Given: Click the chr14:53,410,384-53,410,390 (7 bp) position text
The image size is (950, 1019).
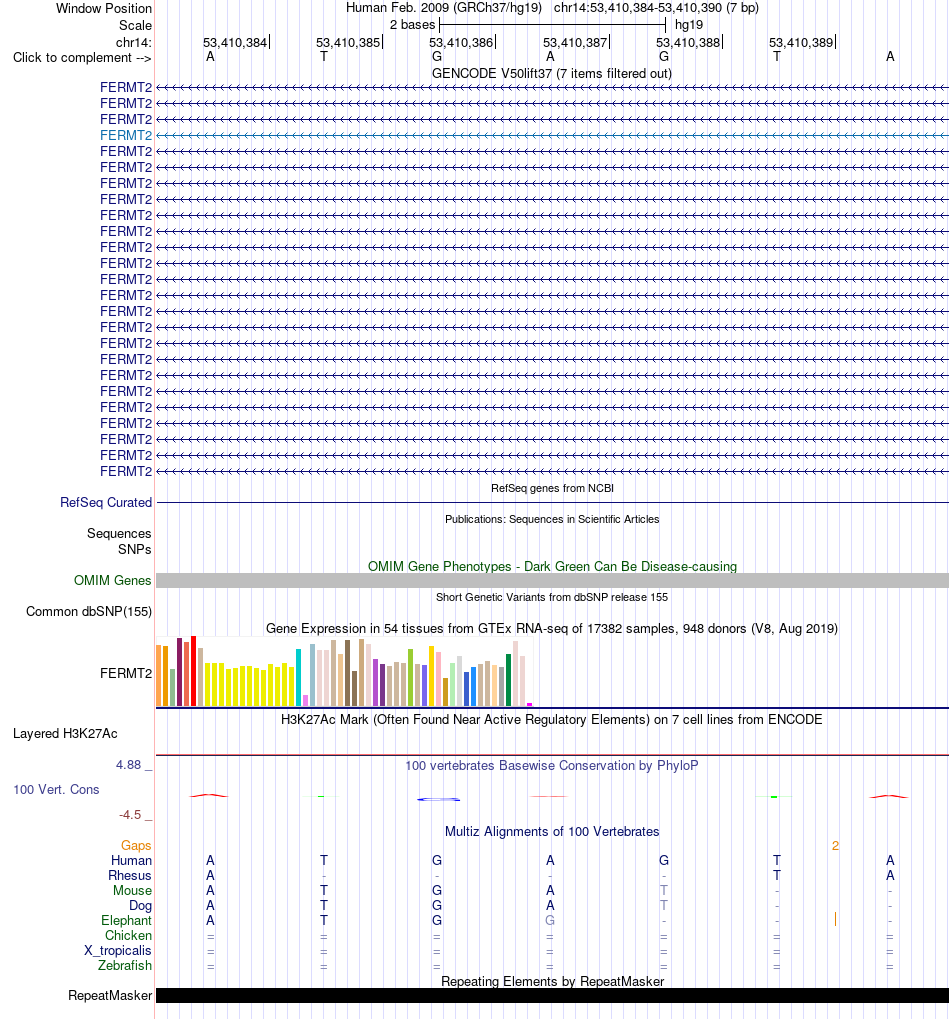Looking at the screenshot, I should tap(656, 8).
